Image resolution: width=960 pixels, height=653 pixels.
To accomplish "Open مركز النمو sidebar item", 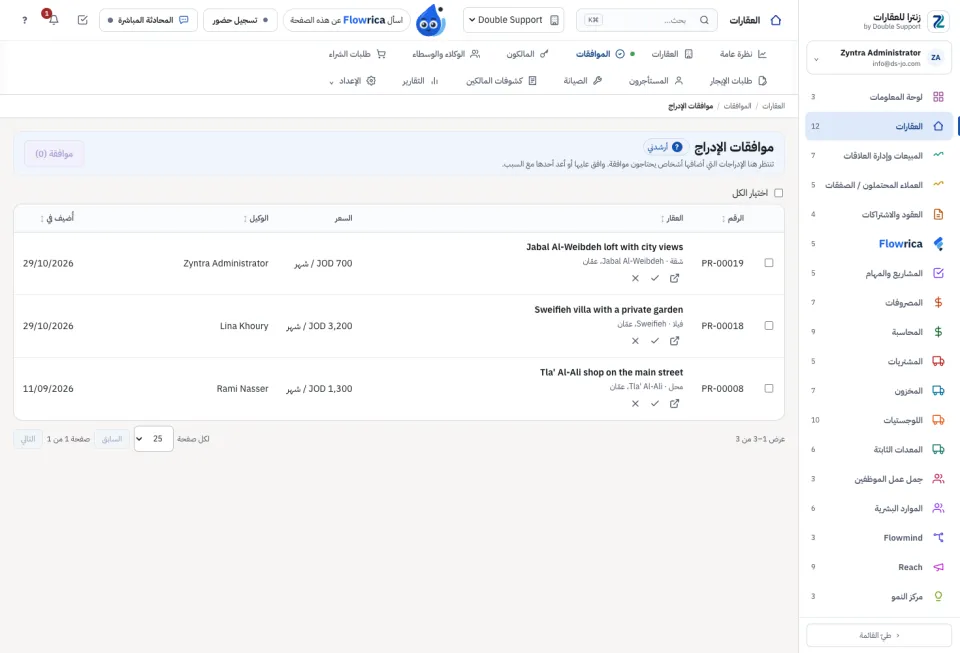I will click(879, 596).
